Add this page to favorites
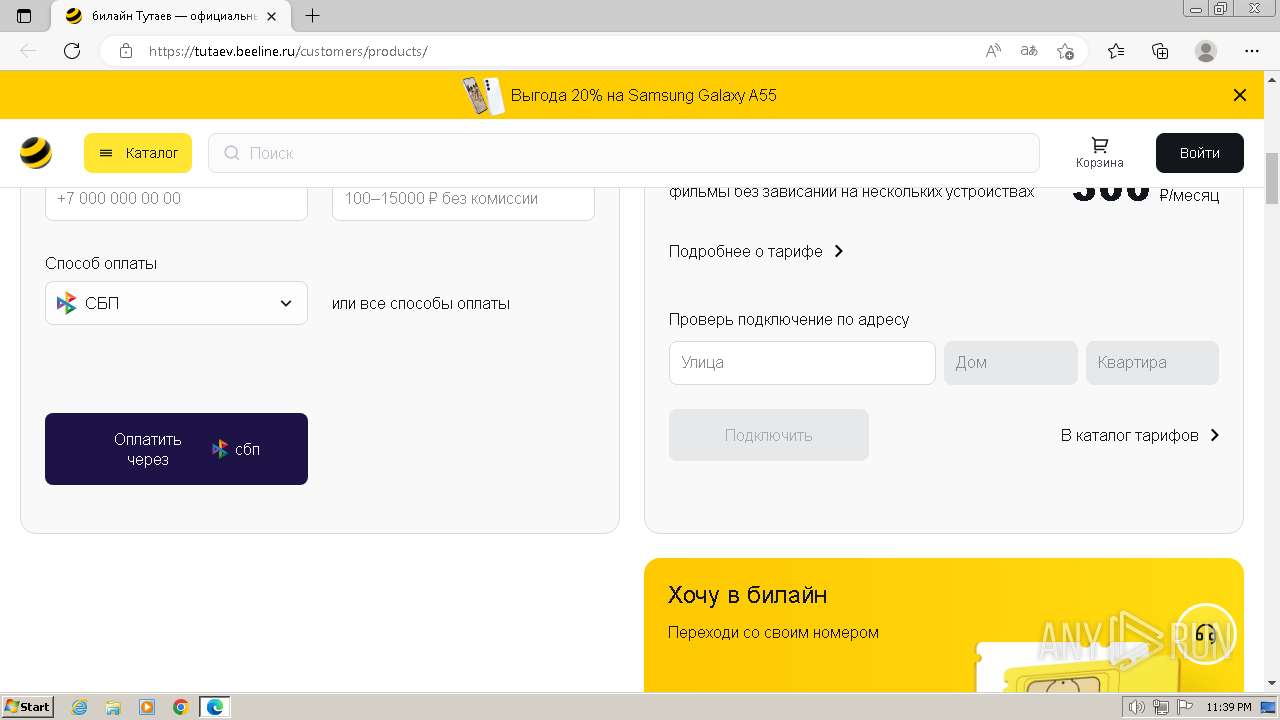 pos(1065,51)
